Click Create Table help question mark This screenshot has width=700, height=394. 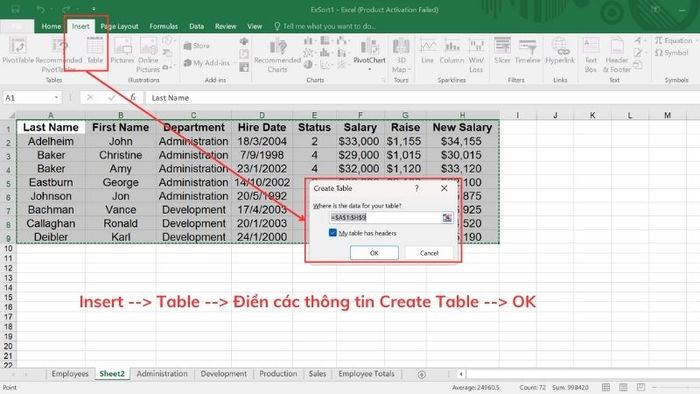coord(417,188)
